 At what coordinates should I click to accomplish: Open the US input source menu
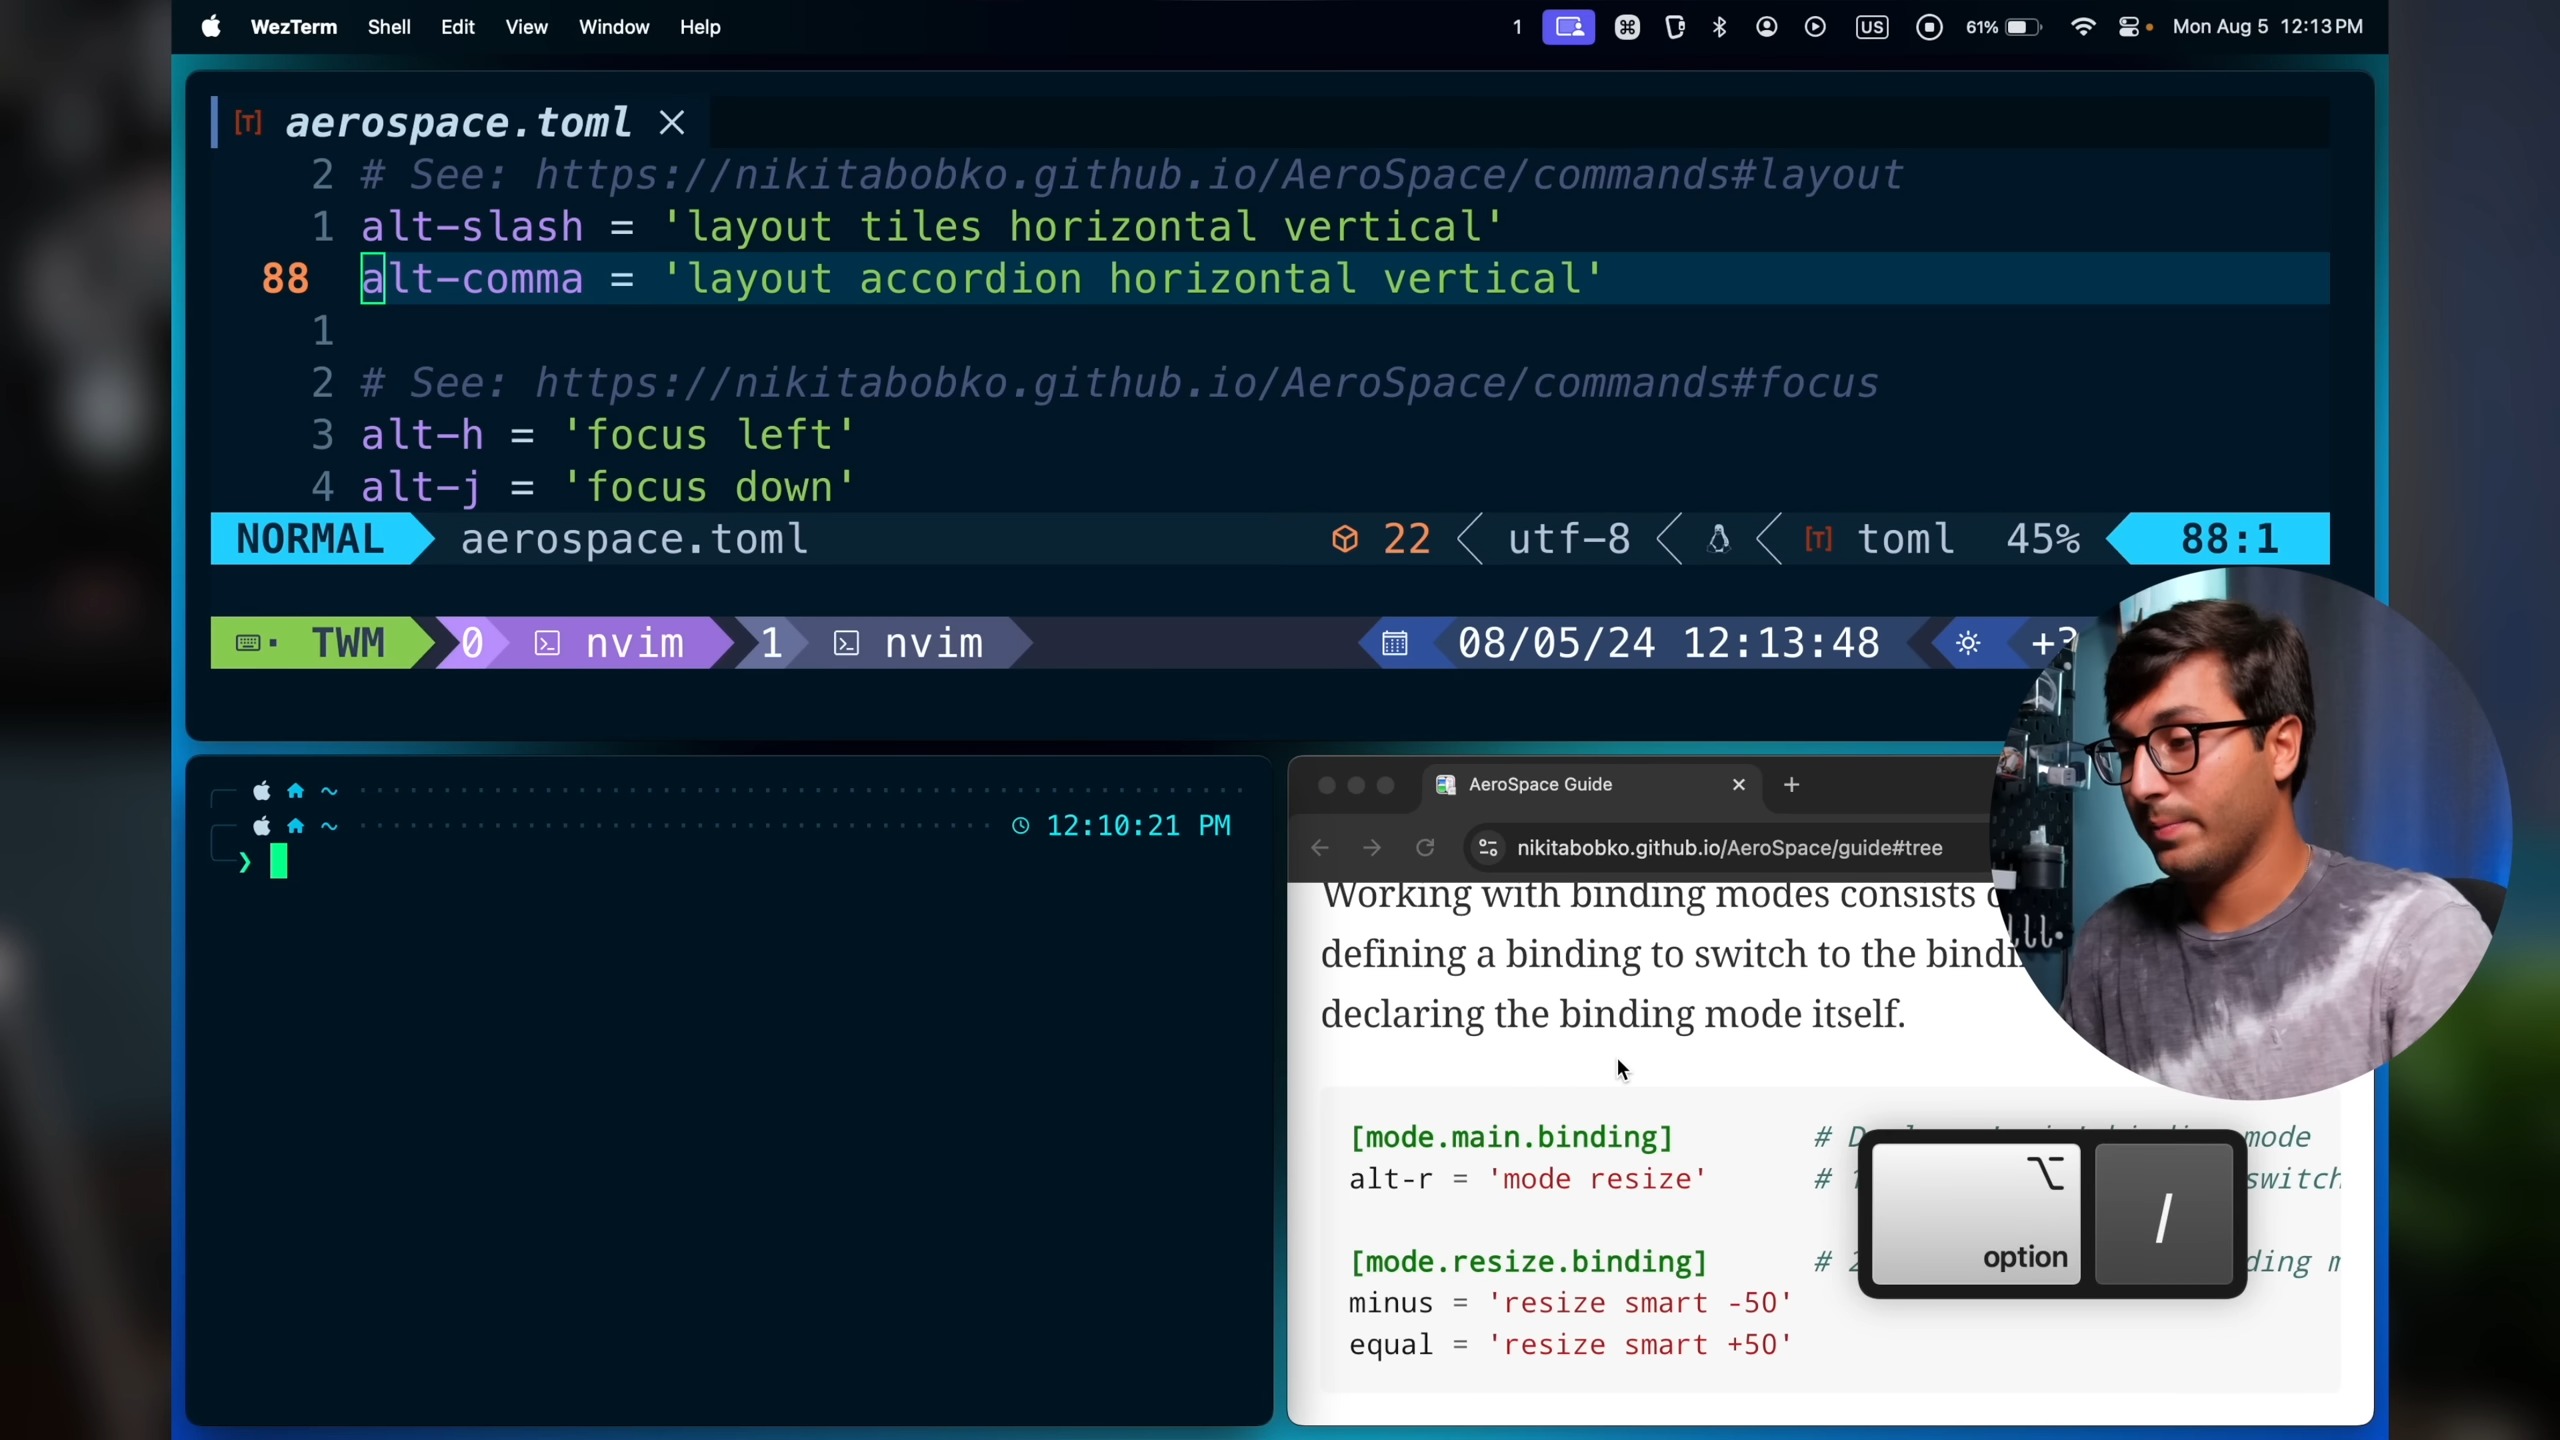pos(1871,27)
